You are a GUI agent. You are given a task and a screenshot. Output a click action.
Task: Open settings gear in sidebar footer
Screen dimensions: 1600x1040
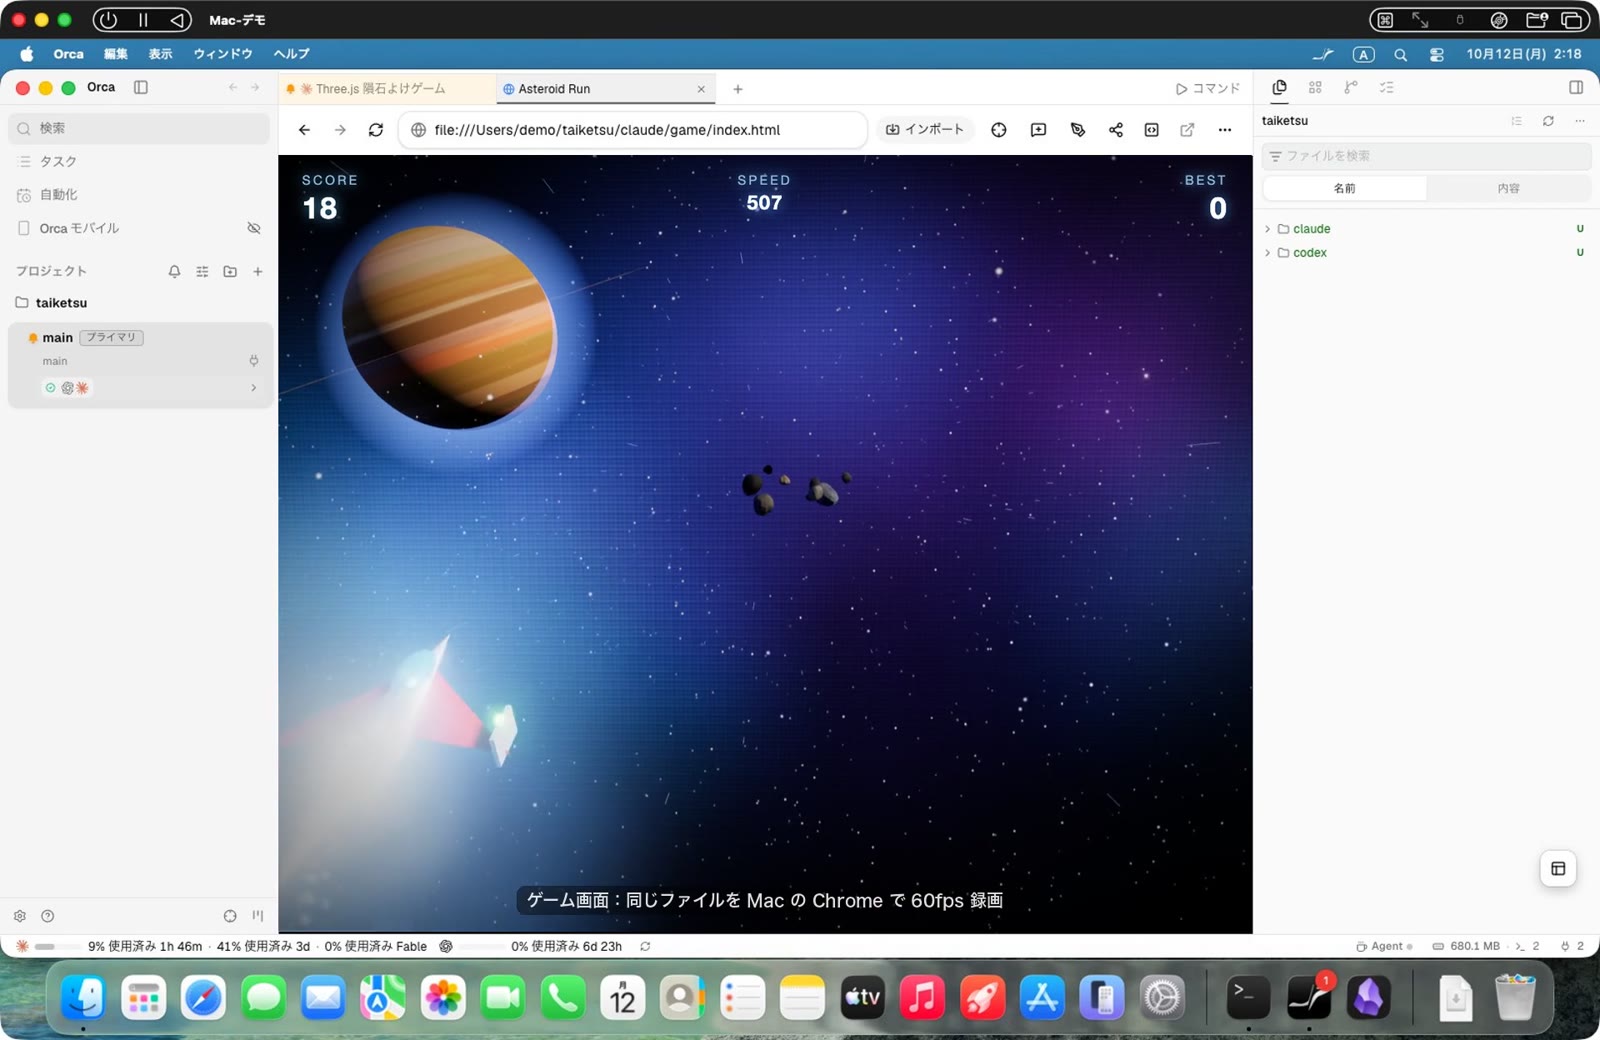[x=20, y=916]
